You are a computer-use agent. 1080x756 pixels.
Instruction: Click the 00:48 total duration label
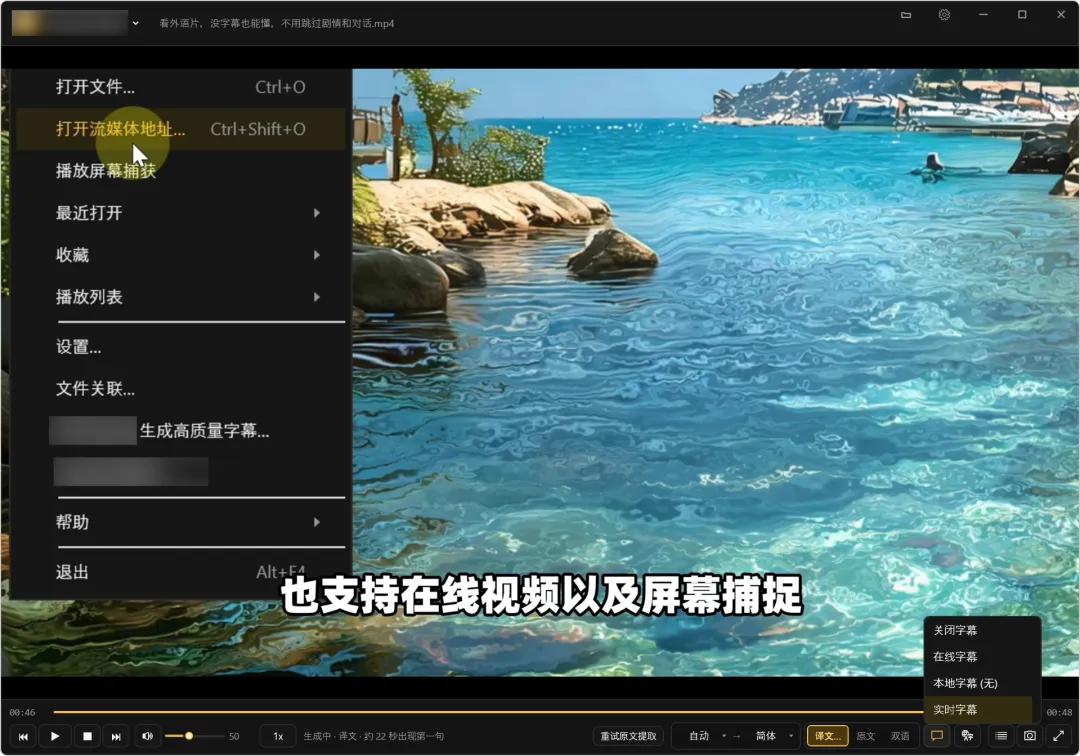pos(1059,712)
